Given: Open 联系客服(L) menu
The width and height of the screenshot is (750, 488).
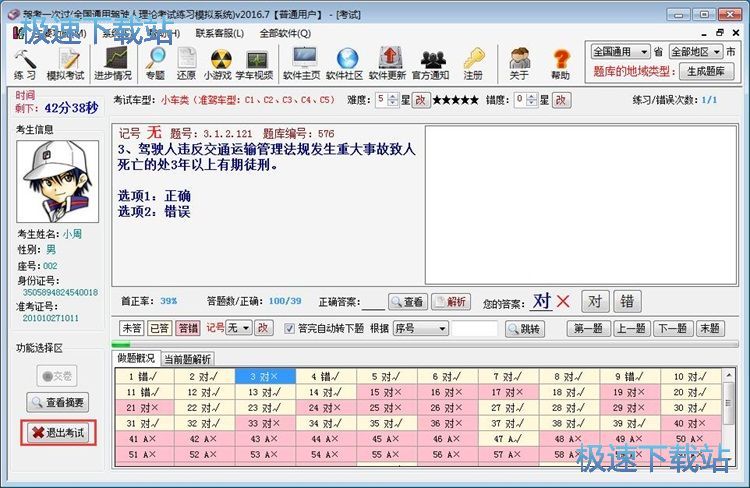Looking at the screenshot, I should (220, 33).
